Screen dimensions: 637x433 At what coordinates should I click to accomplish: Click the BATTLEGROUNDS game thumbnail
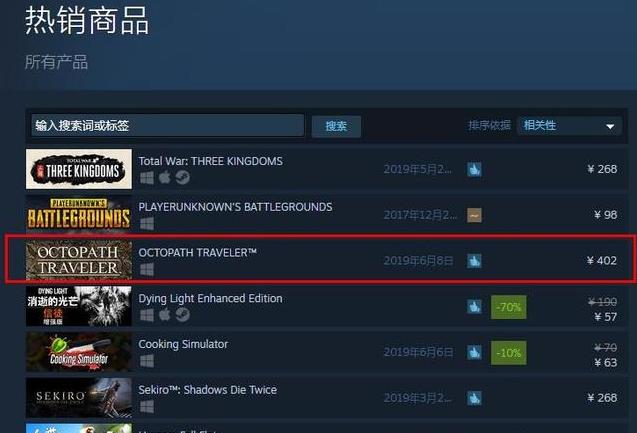click(79, 215)
